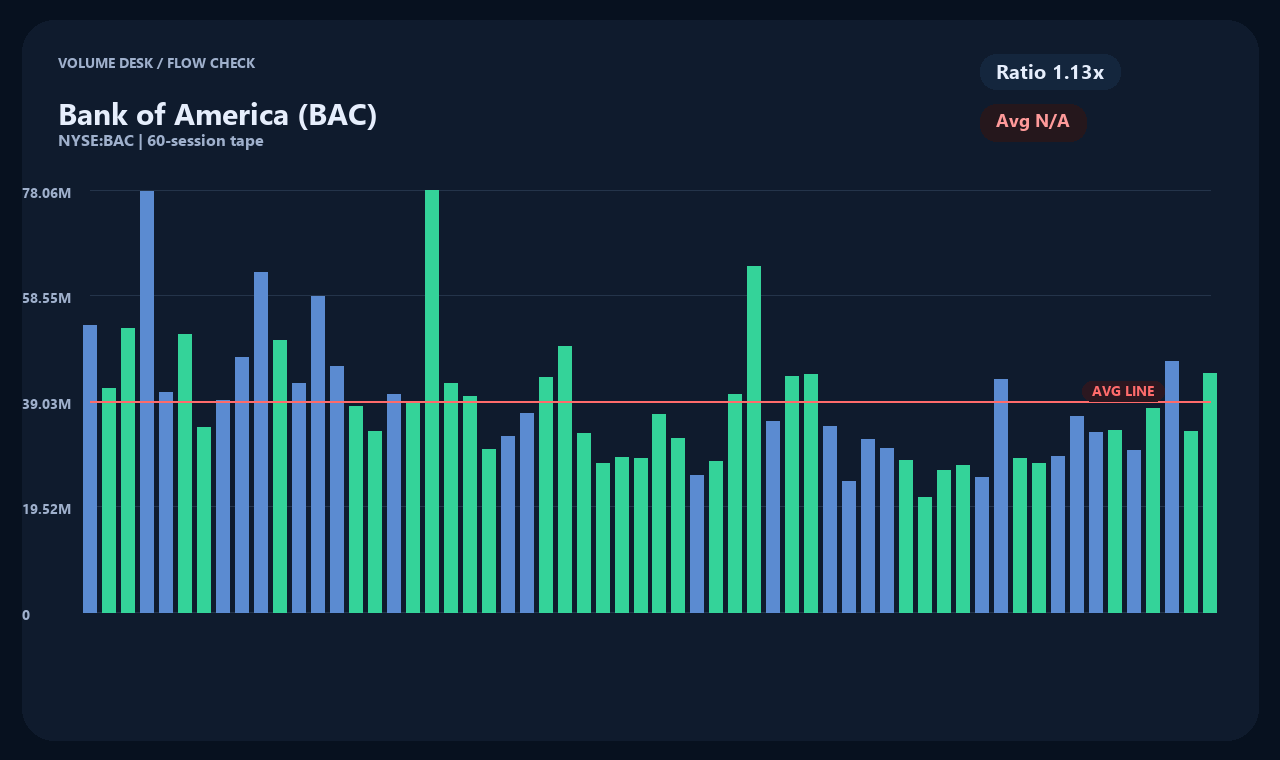Select the tallest blue volume bar
Image resolution: width=1280 pixels, height=760 pixels.
click(x=147, y=402)
